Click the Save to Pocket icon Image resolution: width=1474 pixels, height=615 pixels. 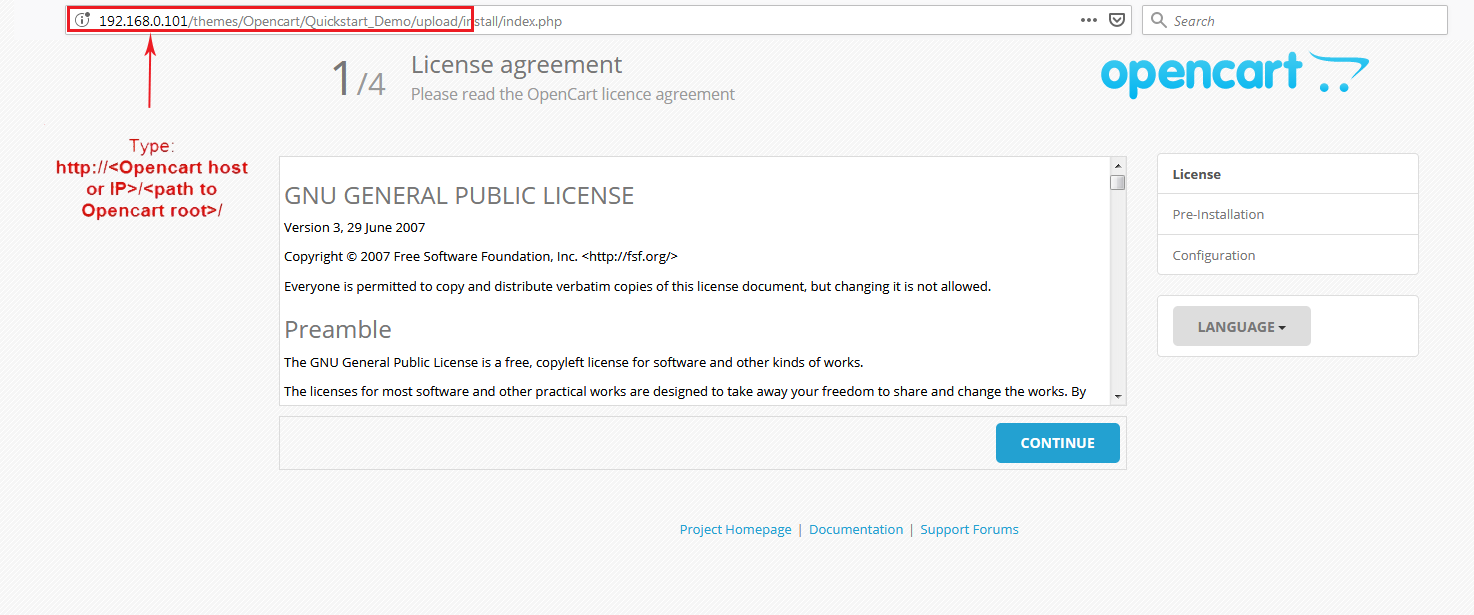pyautogui.click(x=1117, y=20)
